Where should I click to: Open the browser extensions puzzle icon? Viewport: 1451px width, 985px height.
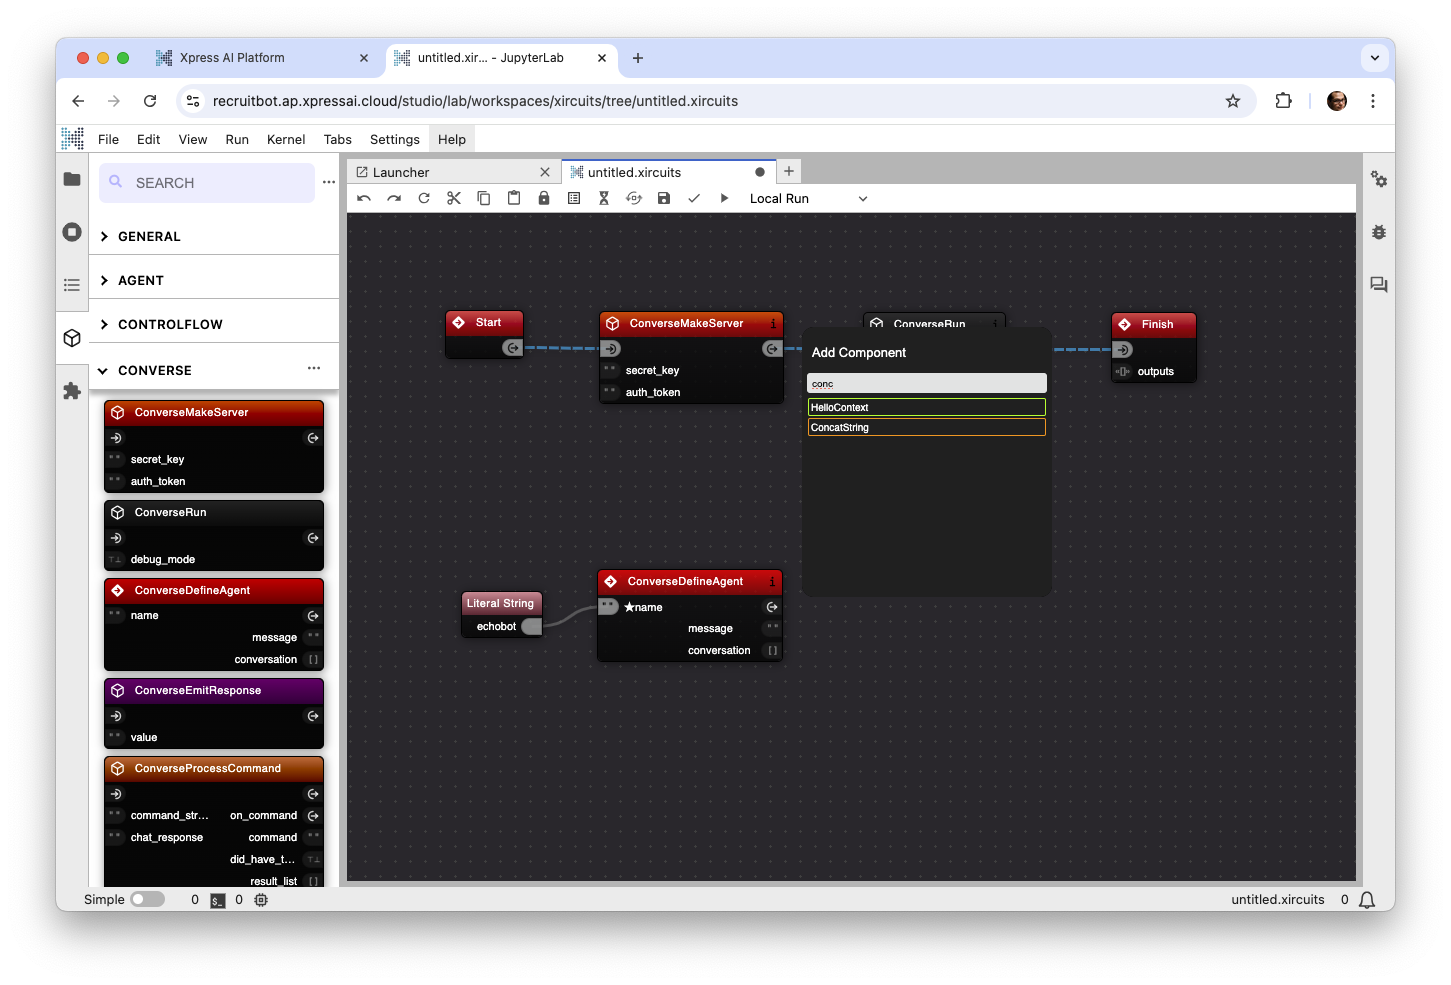pos(1284,101)
